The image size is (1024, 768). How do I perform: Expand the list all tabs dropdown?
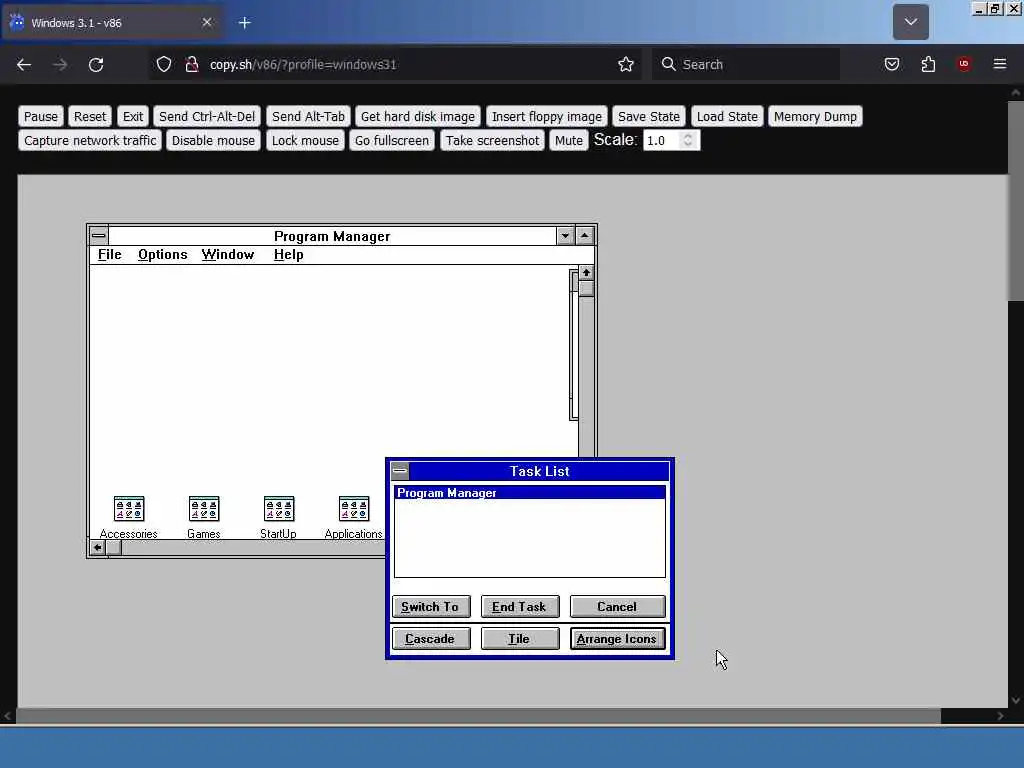[x=910, y=22]
